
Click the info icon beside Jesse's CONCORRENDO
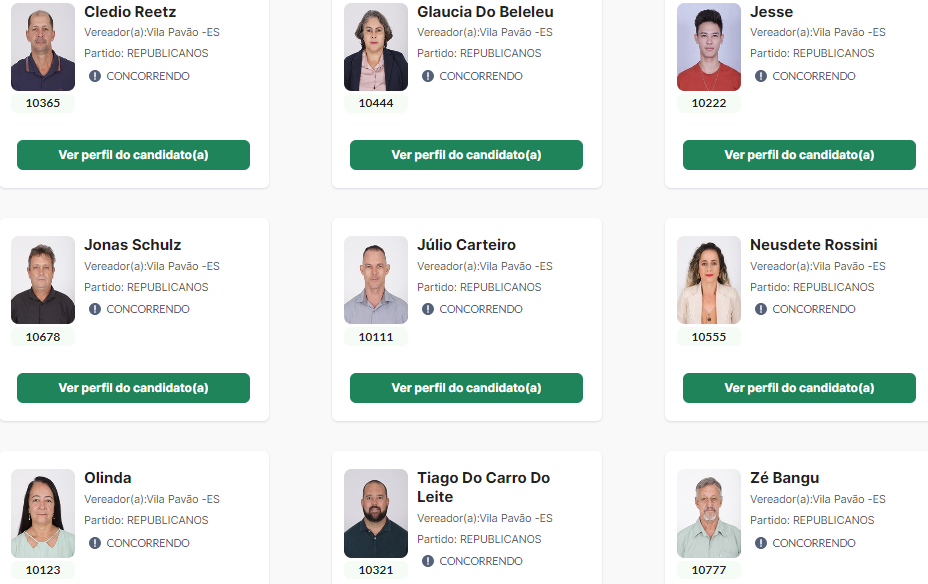pyautogui.click(x=761, y=76)
